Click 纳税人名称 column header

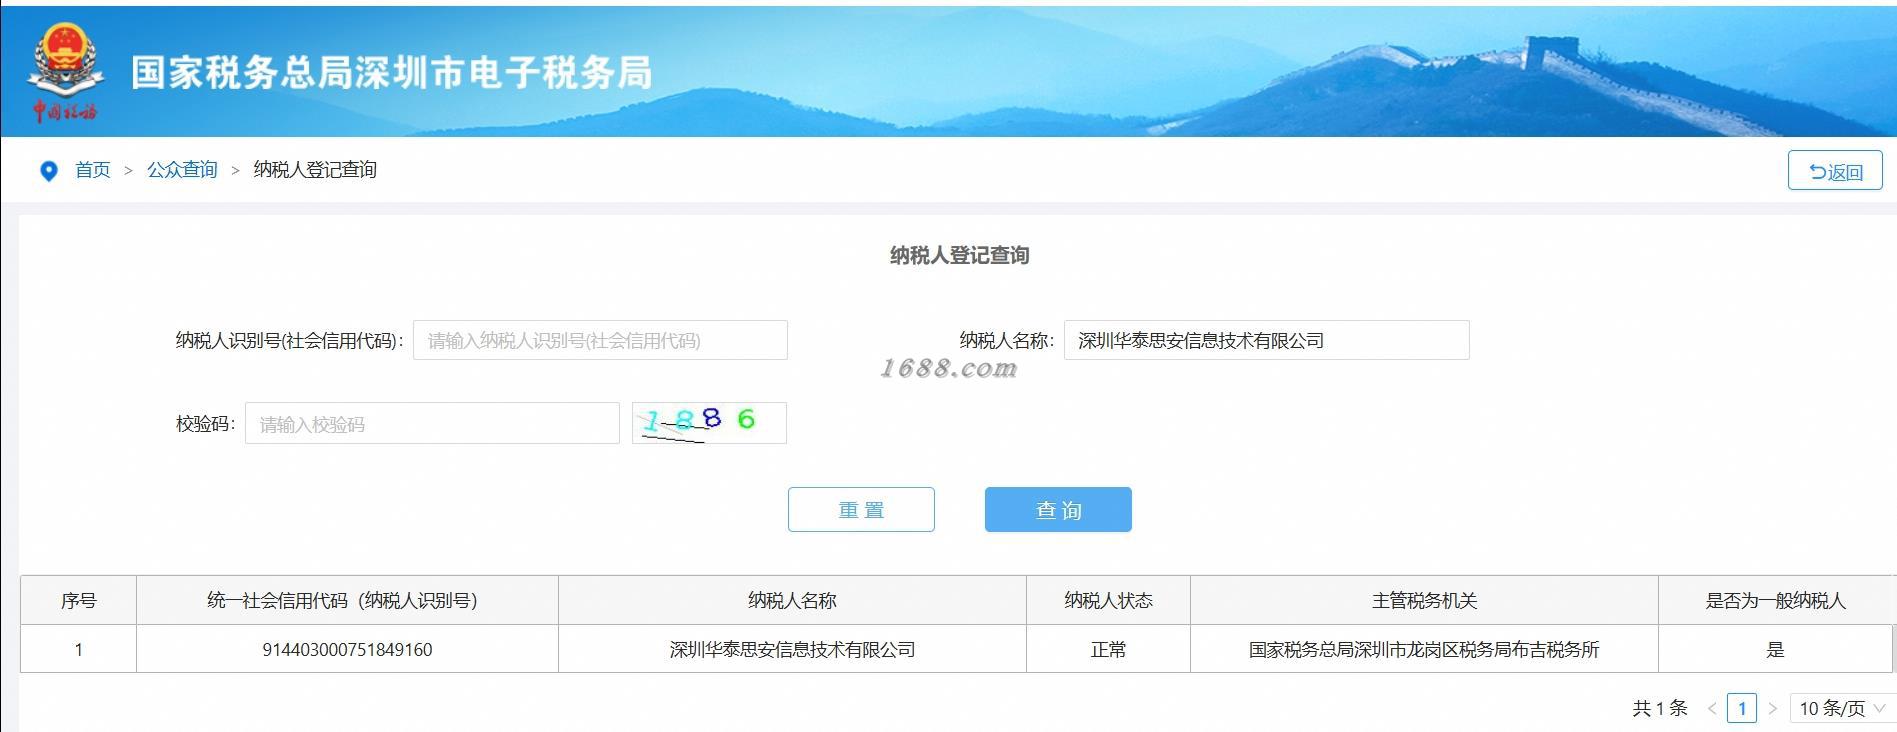(792, 600)
